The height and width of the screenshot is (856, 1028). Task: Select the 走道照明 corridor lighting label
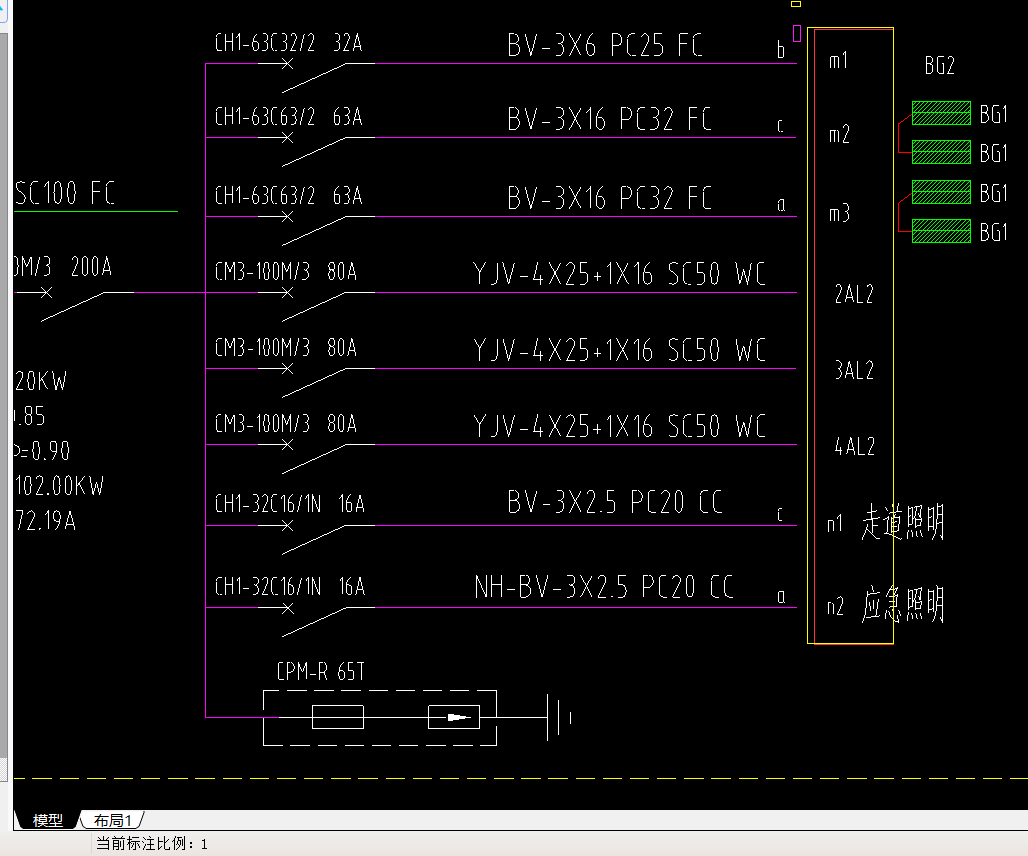click(x=902, y=522)
